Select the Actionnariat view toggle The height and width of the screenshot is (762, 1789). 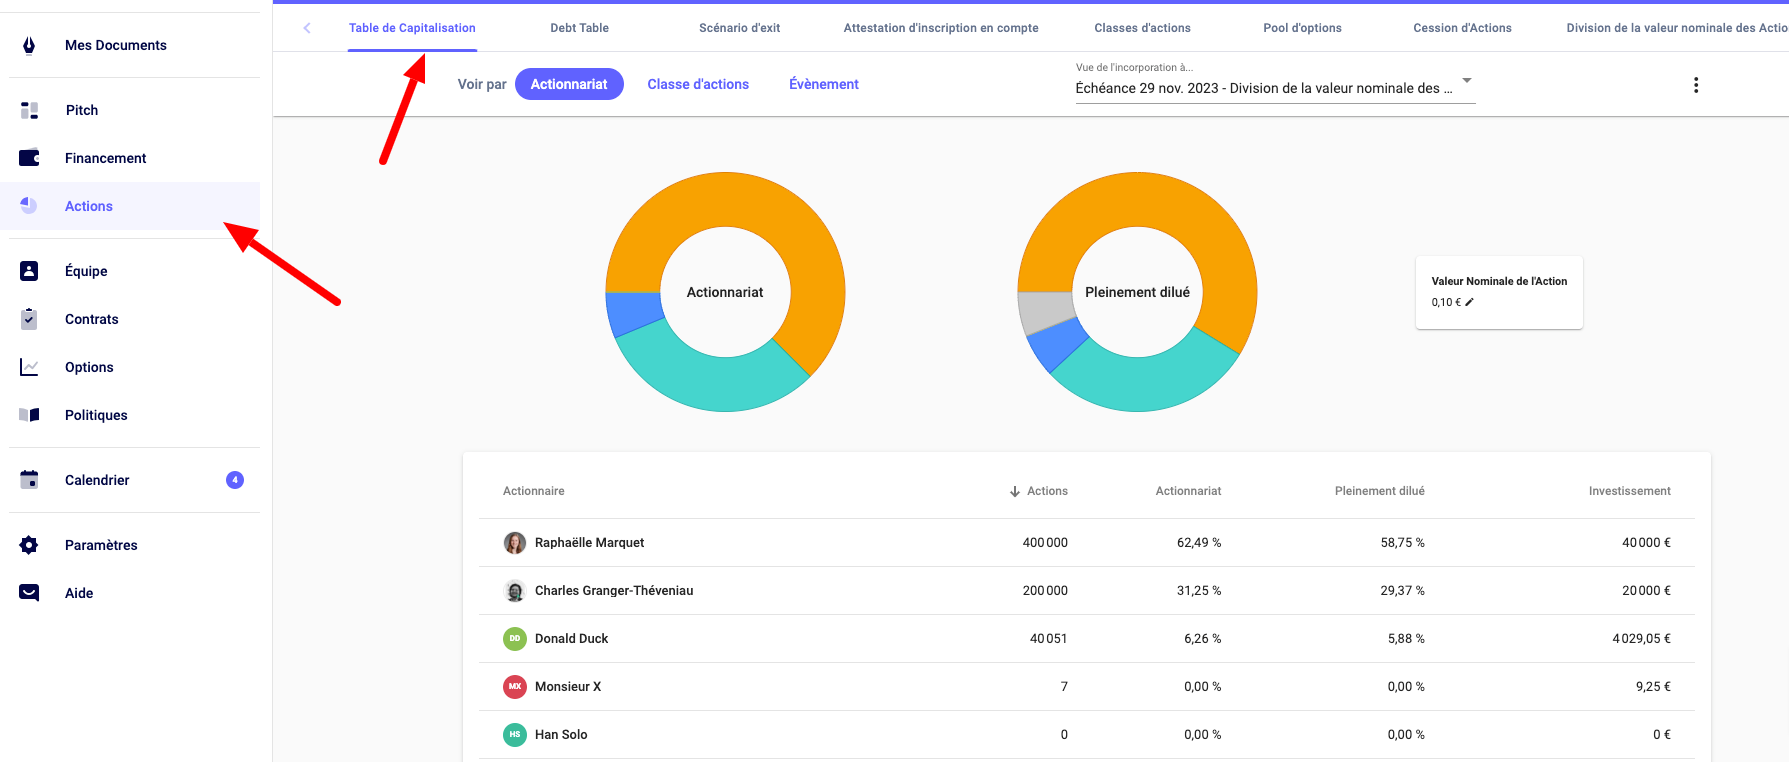[568, 84]
